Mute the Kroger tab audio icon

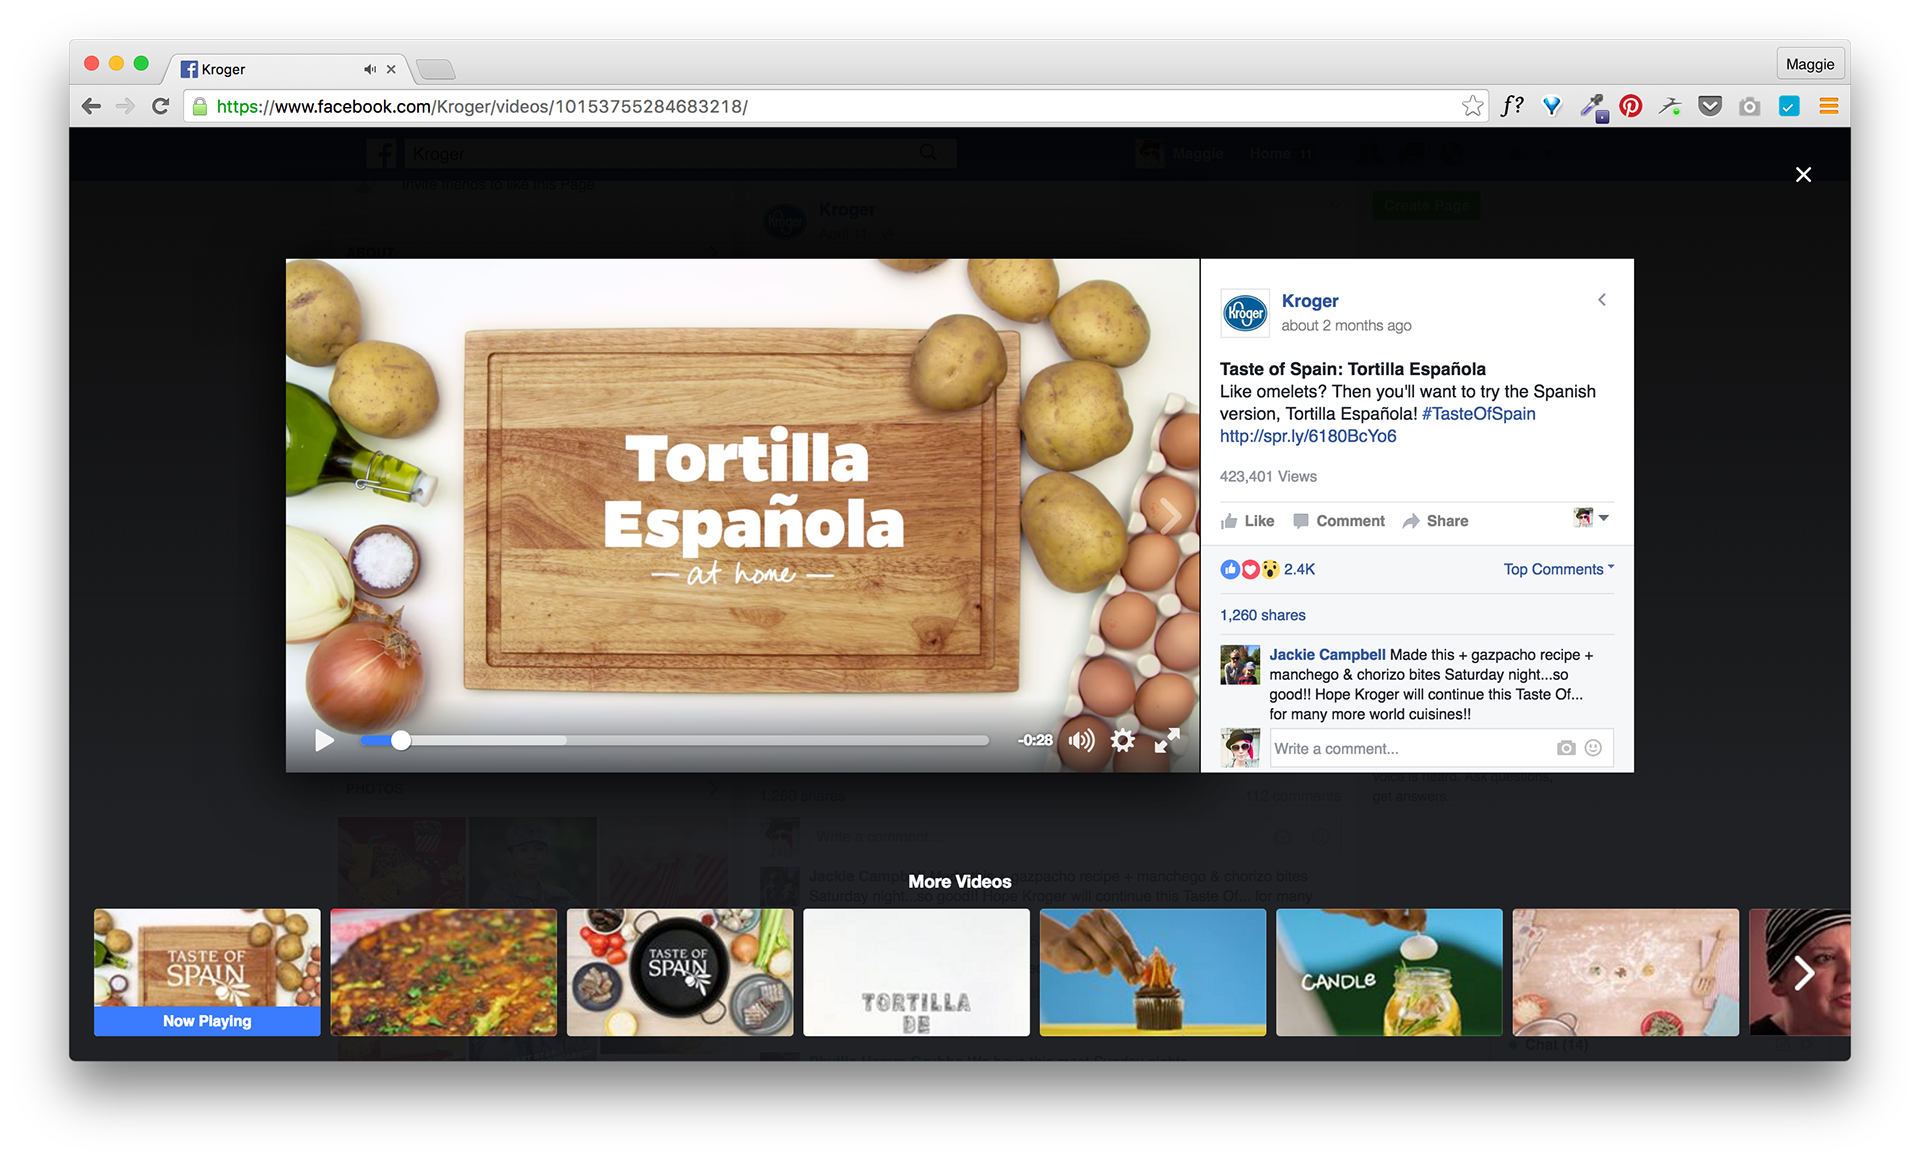click(x=370, y=69)
